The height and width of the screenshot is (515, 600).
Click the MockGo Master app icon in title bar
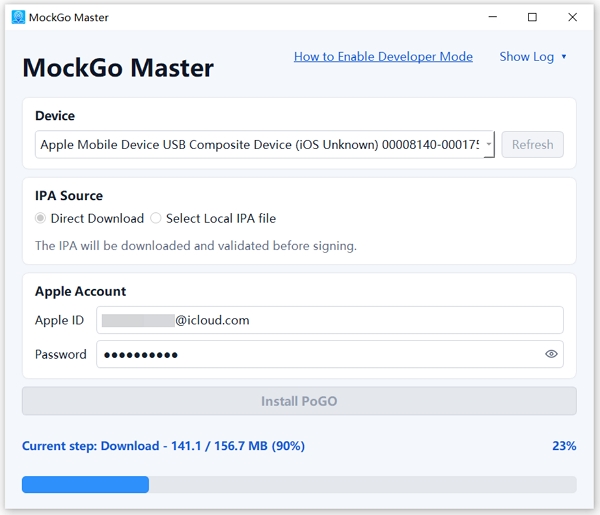18,17
